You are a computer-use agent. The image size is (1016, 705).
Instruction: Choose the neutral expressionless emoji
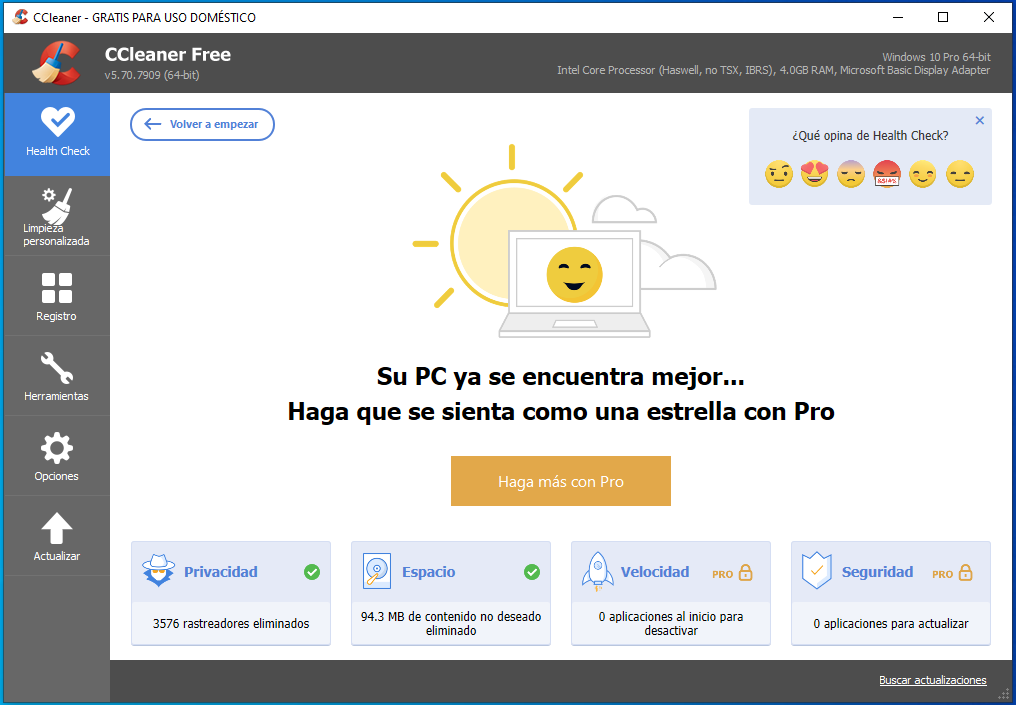[960, 174]
